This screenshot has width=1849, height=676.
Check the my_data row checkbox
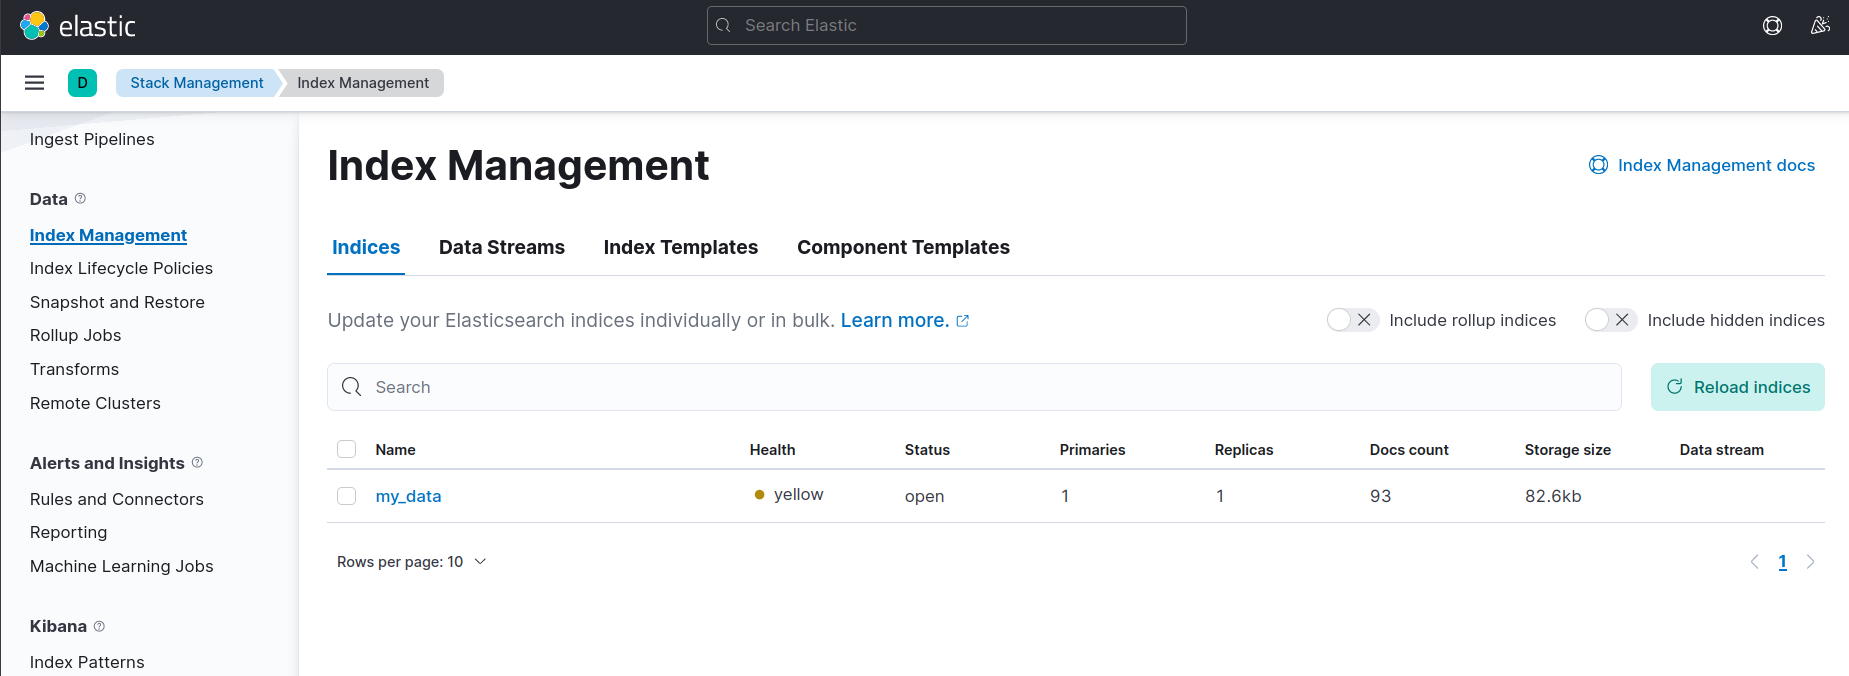click(347, 496)
